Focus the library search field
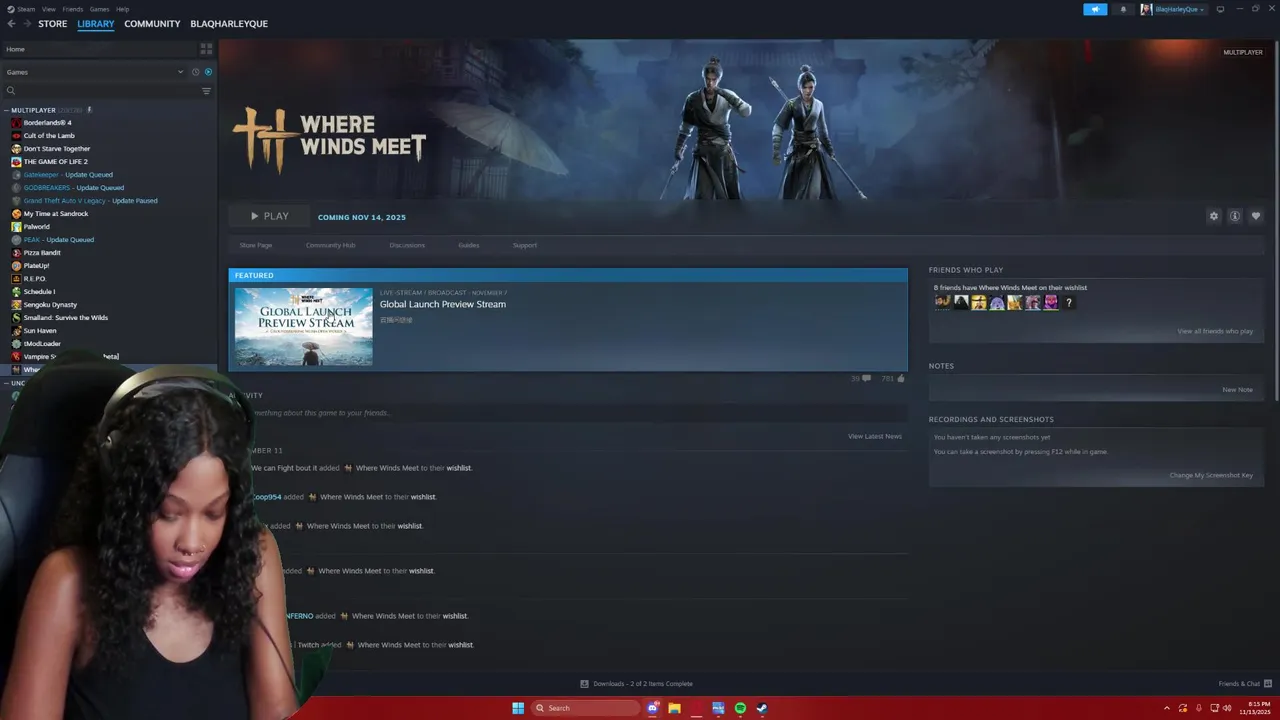1280x720 pixels. pyautogui.click(x=100, y=91)
